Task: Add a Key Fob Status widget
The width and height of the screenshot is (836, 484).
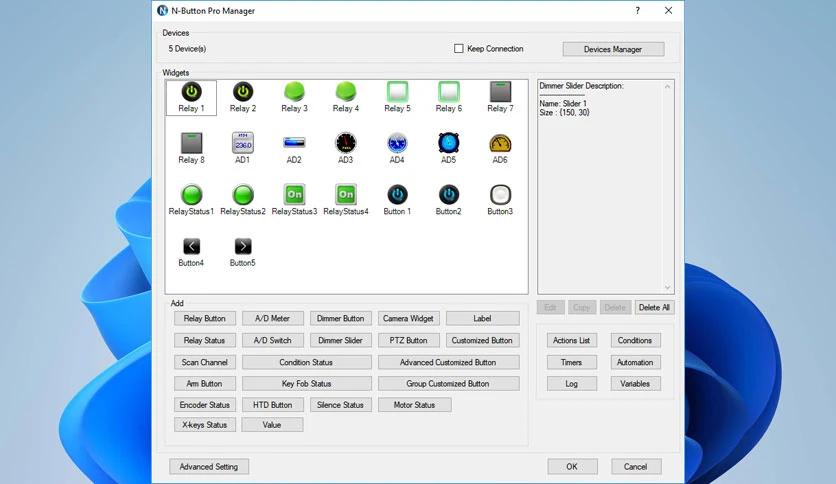Action: coord(307,383)
